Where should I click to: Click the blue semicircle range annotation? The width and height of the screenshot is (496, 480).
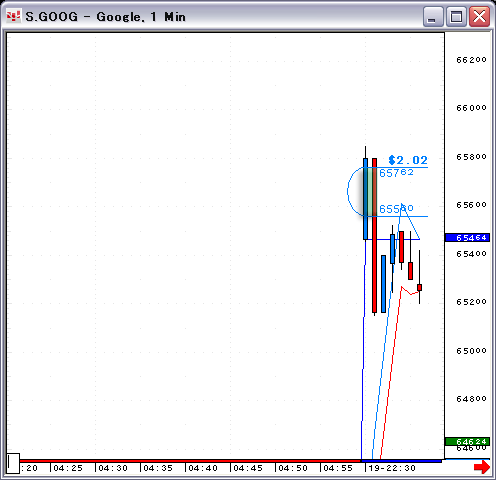pyautogui.click(x=354, y=192)
